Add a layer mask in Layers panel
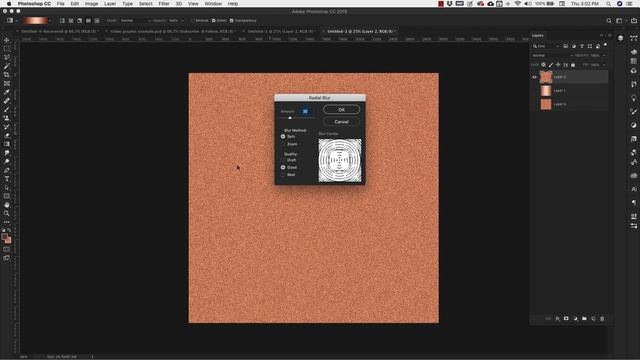This screenshot has height=360, width=640. point(566,318)
